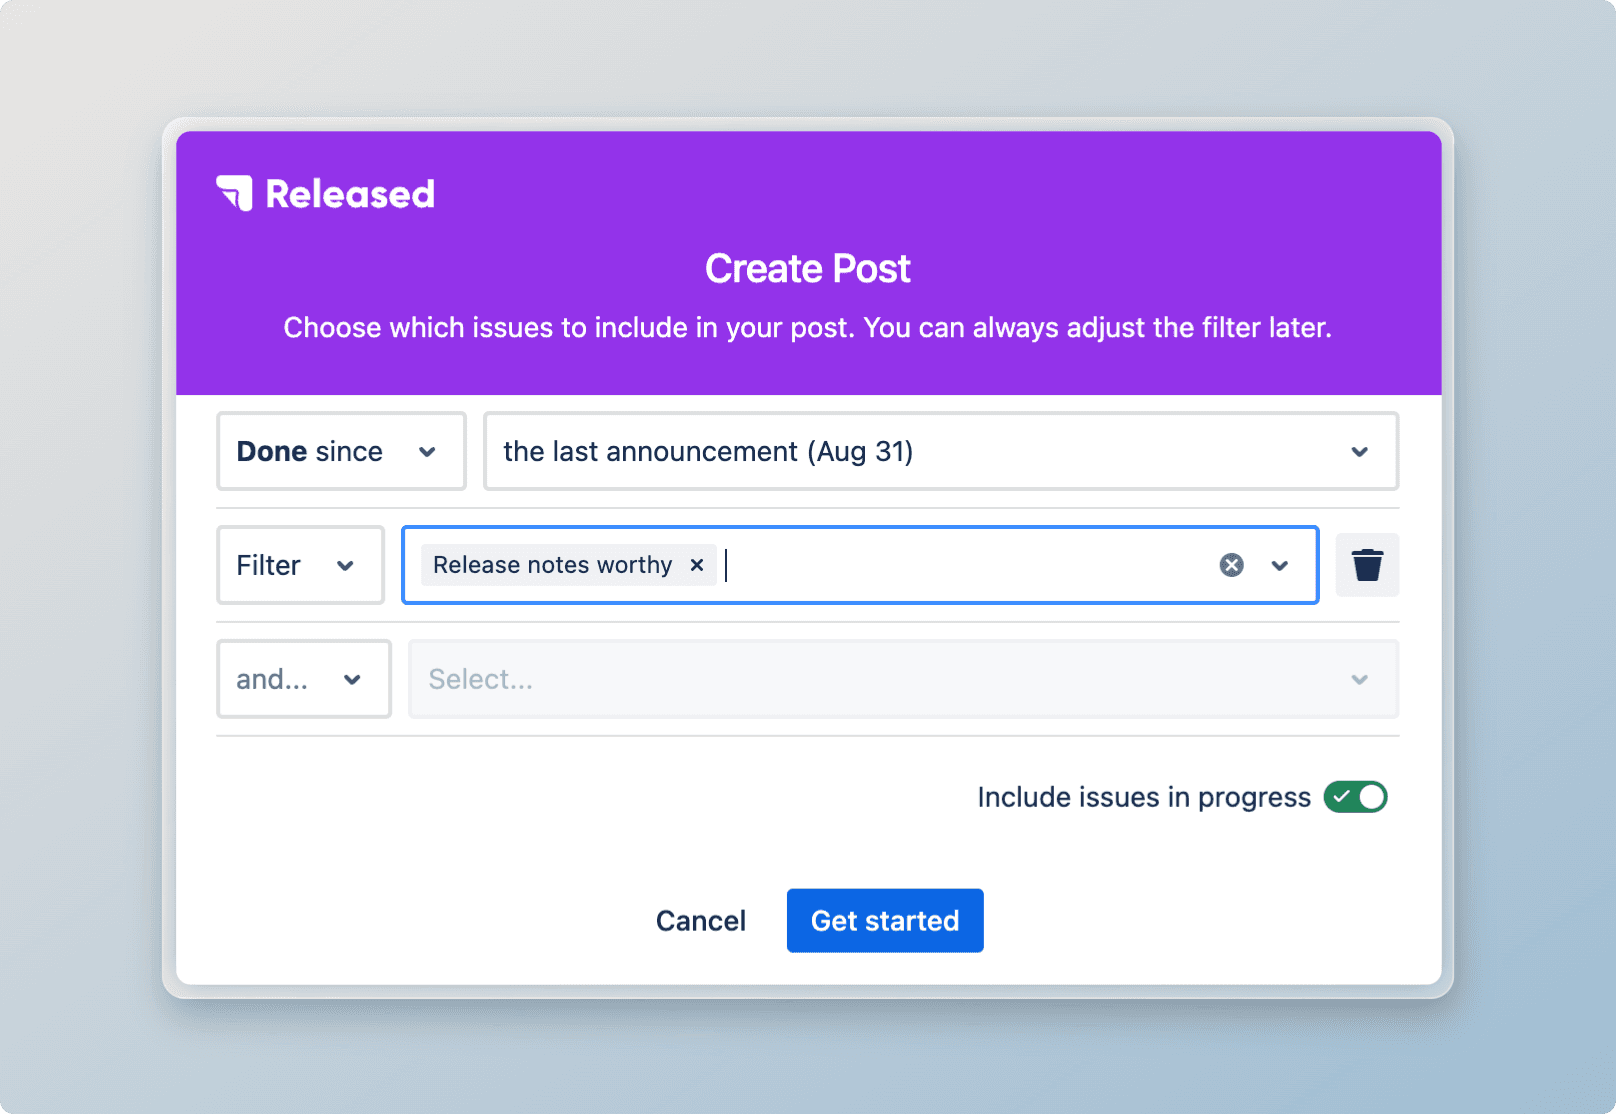Clear all selected filter values
The height and width of the screenshot is (1114, 1616).
(x=1231, y=565)
